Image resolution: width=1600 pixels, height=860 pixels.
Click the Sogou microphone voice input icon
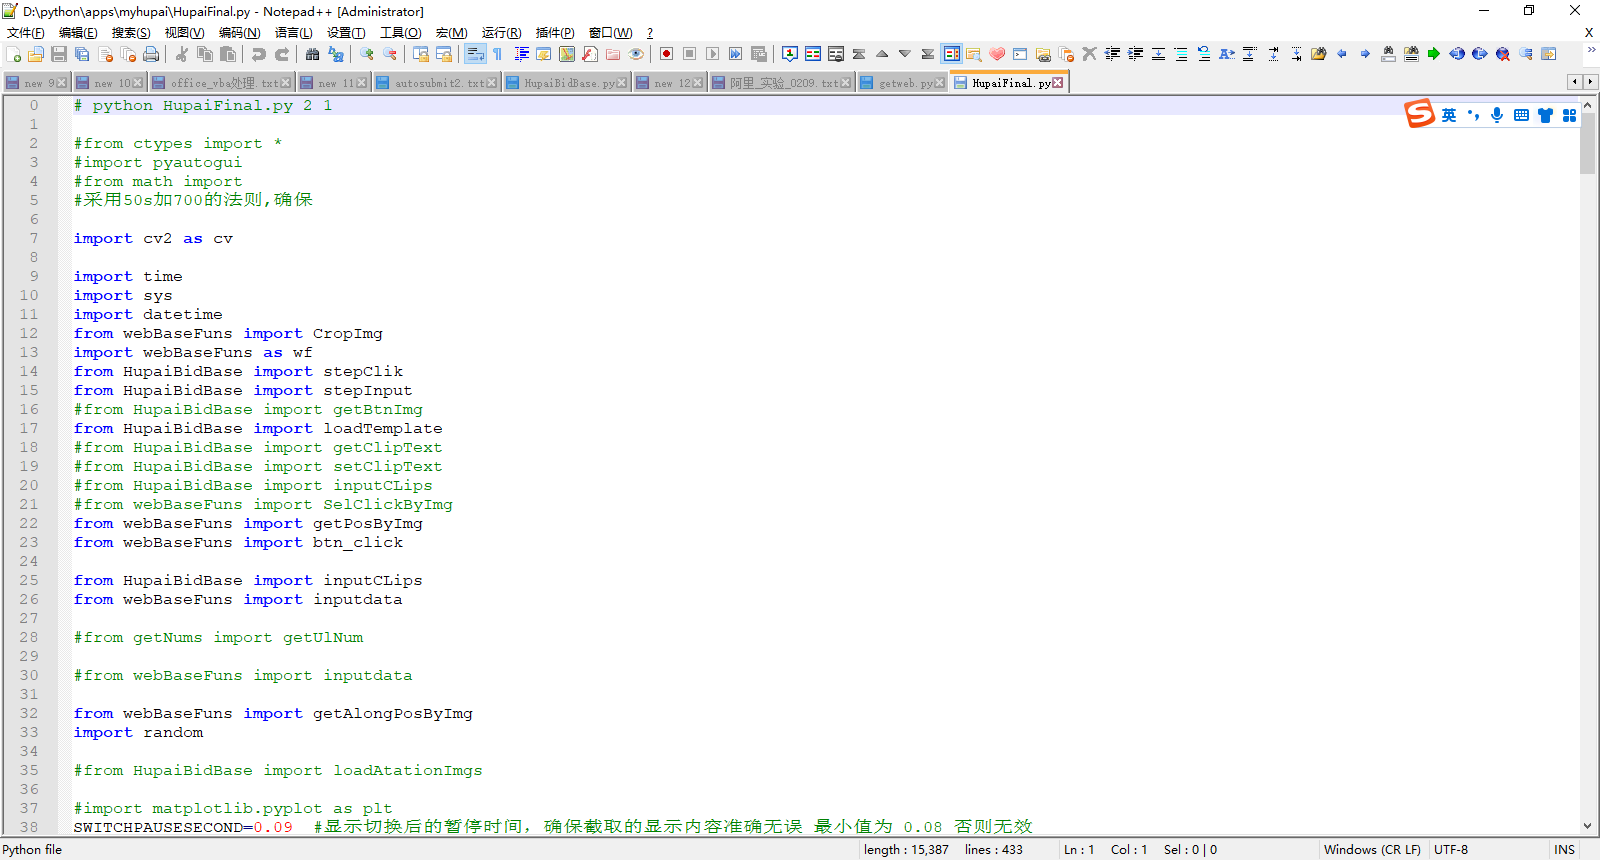point(1497,115)
